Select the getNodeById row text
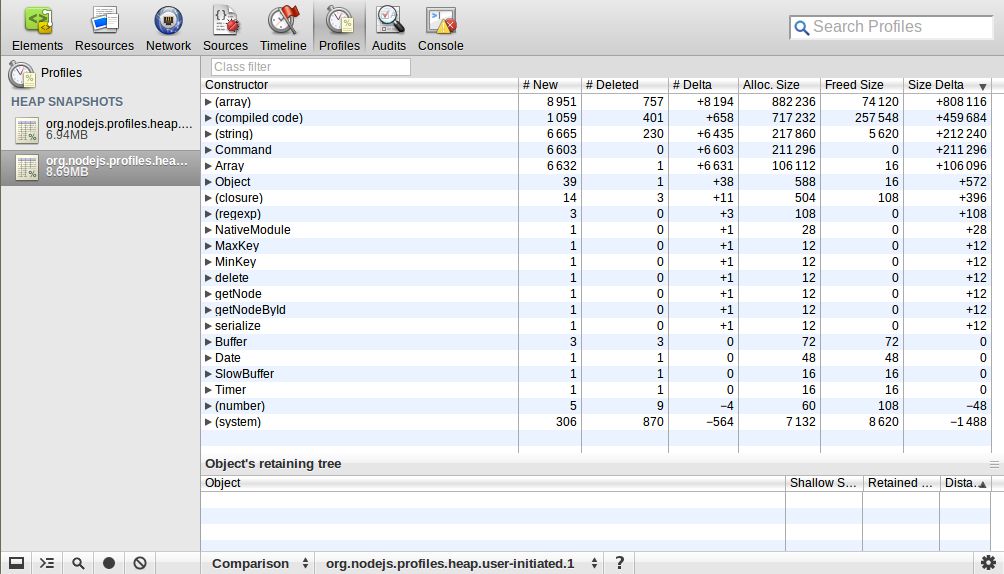The image size is (1004, 574). coord(250,310)
